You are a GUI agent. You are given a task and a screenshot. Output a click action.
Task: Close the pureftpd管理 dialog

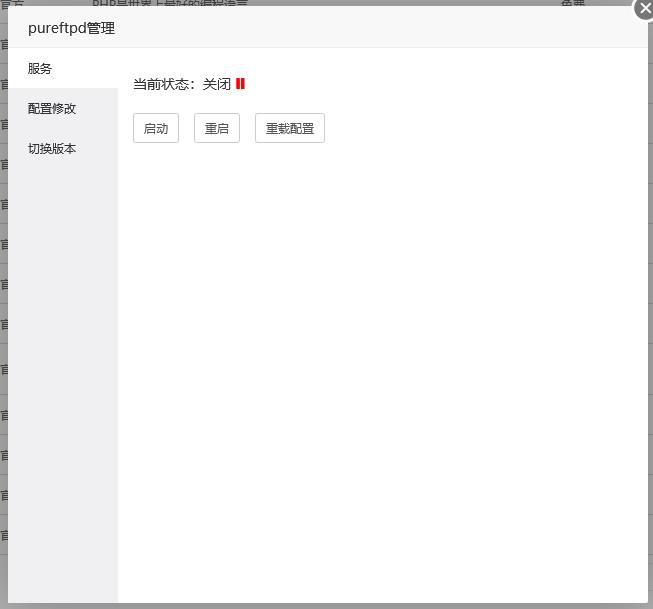coord(644,9)
